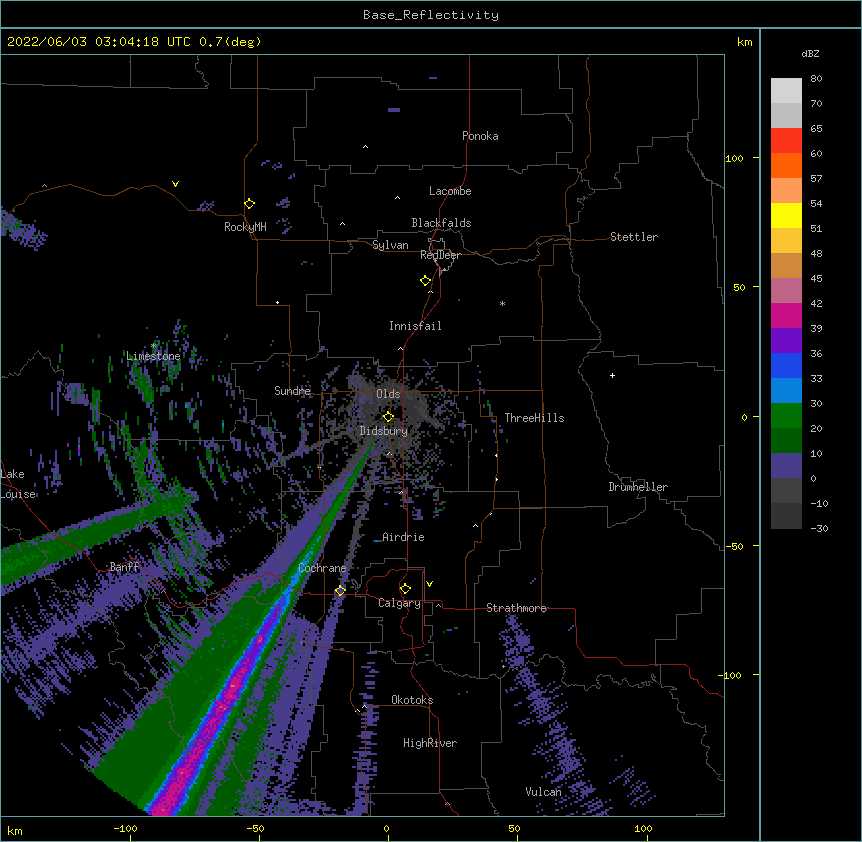Image resolution: width=862 pixels, height=842 pixels.
Task: Click the Limestone label
Action: coord(153,356)
